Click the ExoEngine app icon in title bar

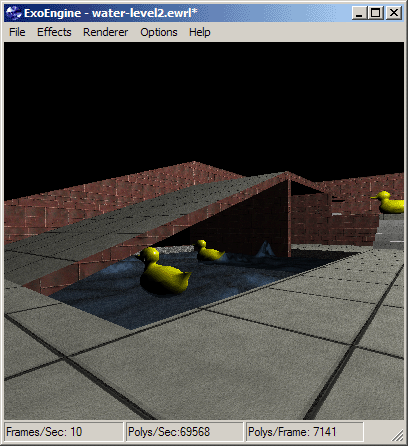point(13,13)
